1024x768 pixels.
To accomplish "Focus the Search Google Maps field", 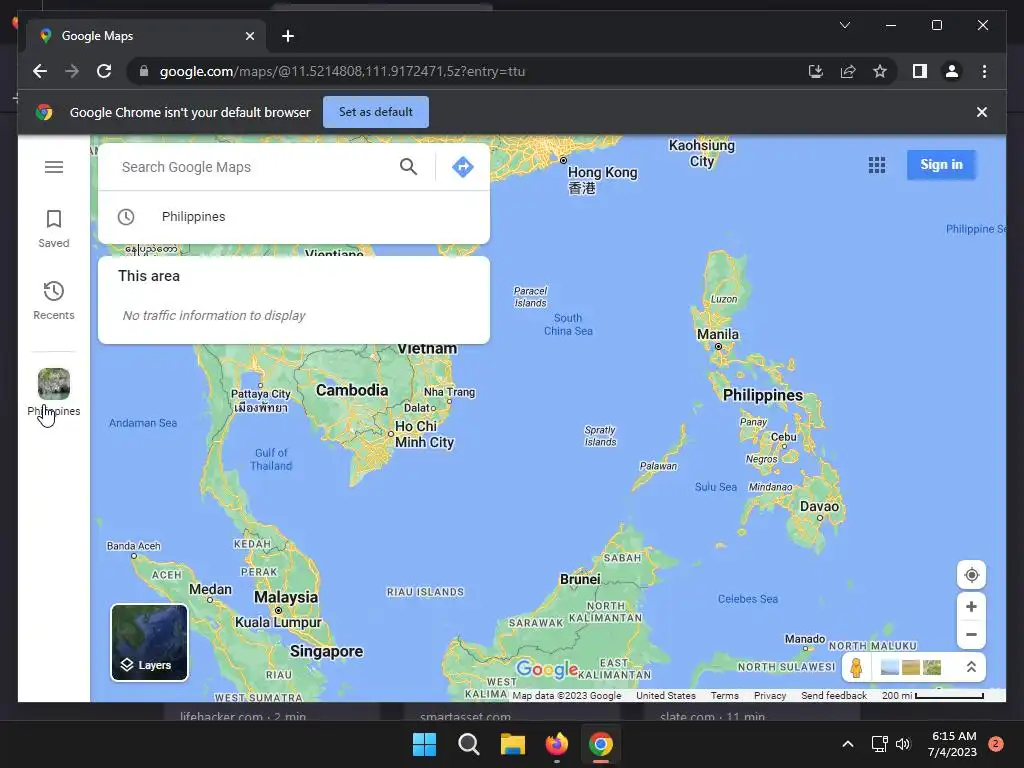I will pyautogui.click(x=255, y=167).
